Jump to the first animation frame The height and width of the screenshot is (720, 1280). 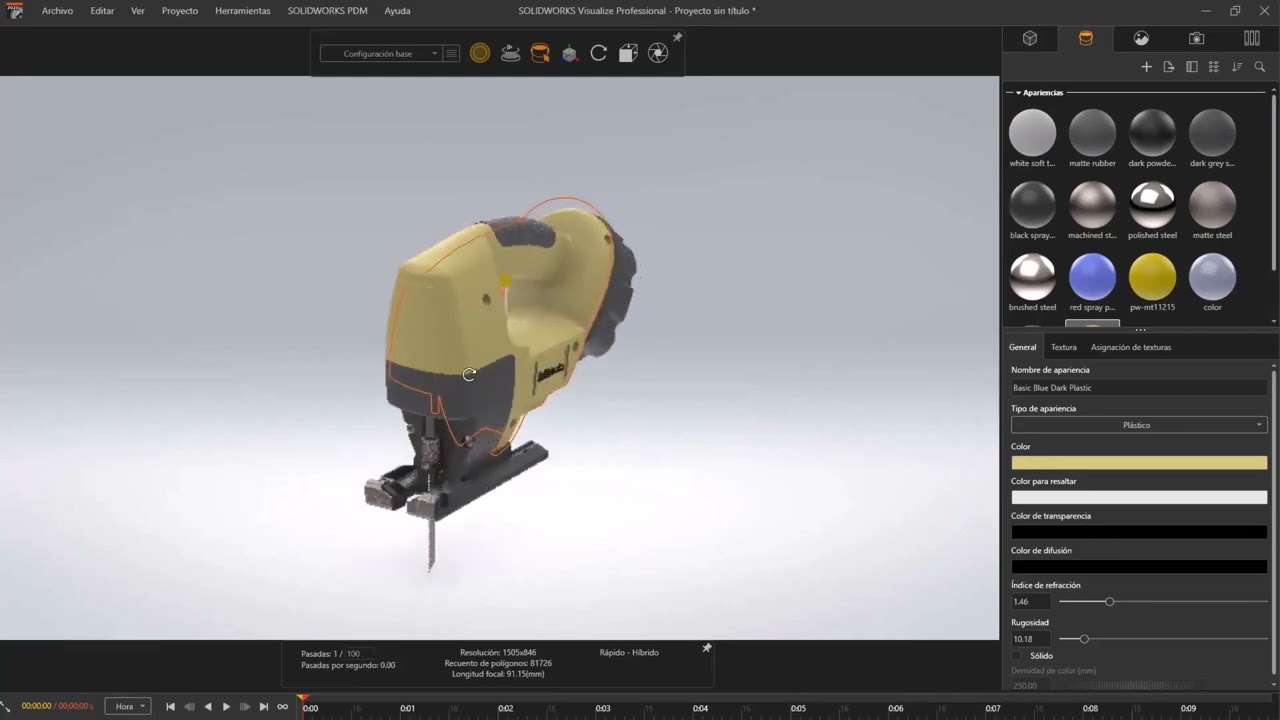pos(170,707)
